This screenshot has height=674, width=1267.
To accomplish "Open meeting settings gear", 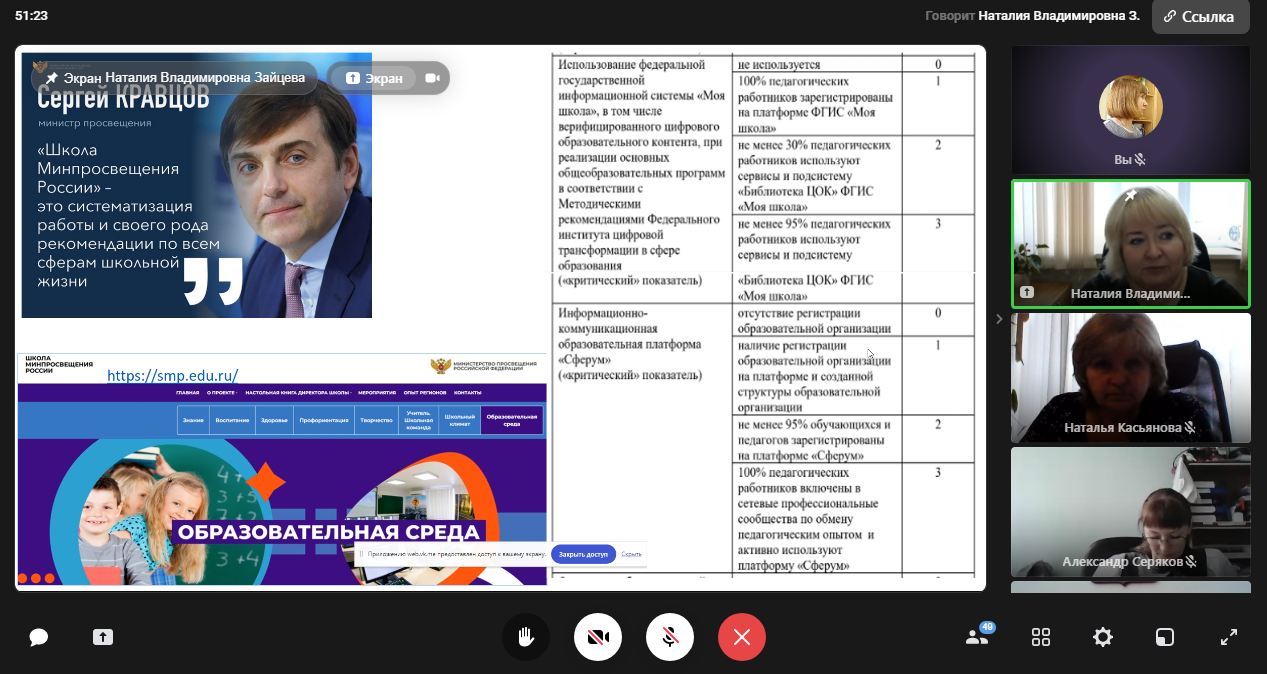I will pos(1103,637).
